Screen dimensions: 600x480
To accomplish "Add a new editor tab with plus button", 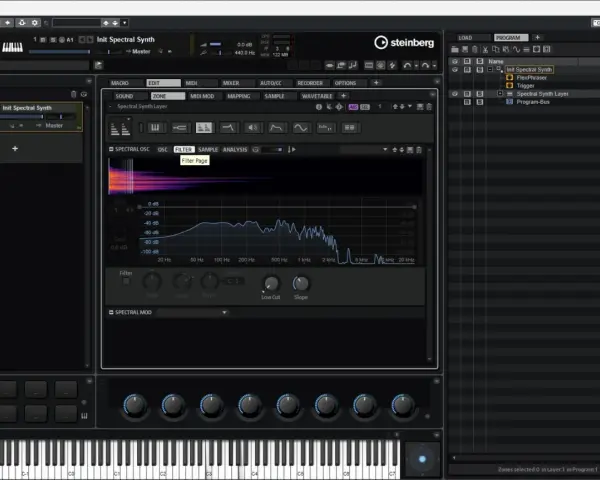I will [x=376, y=83].
